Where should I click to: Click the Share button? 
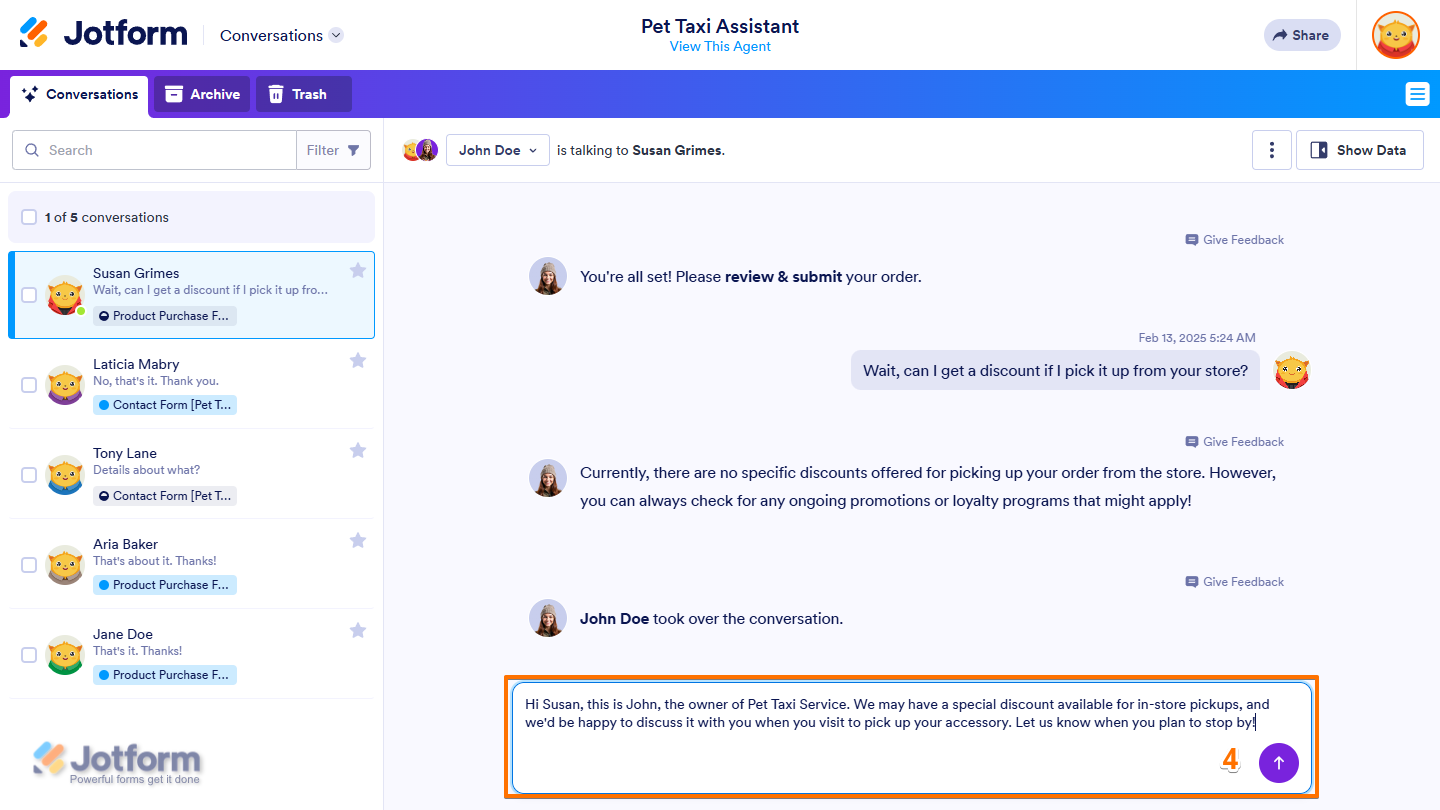click(1301, 35)
